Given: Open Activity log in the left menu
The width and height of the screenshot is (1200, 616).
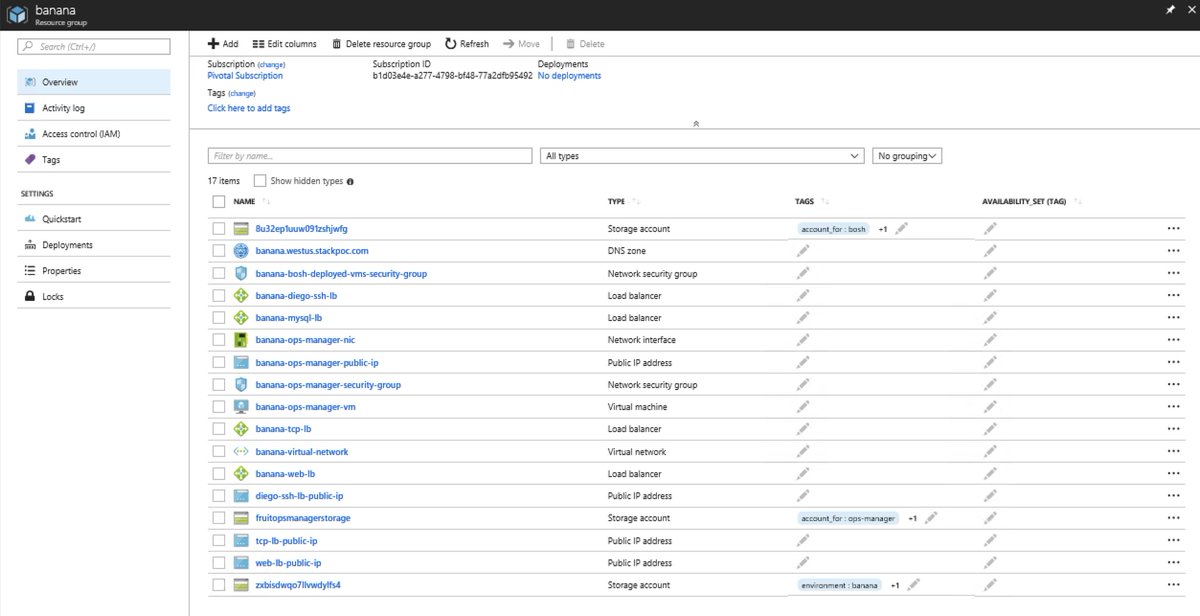Looking at the screenshot, I should [94, 108].
